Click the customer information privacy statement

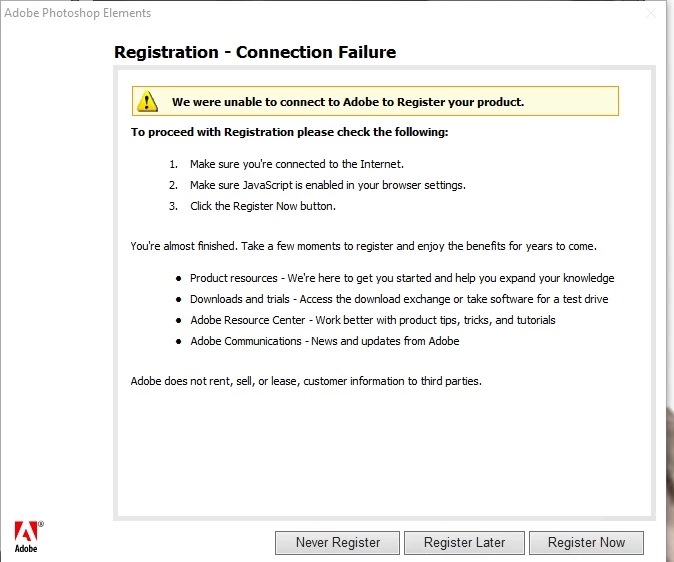point(306,381)
